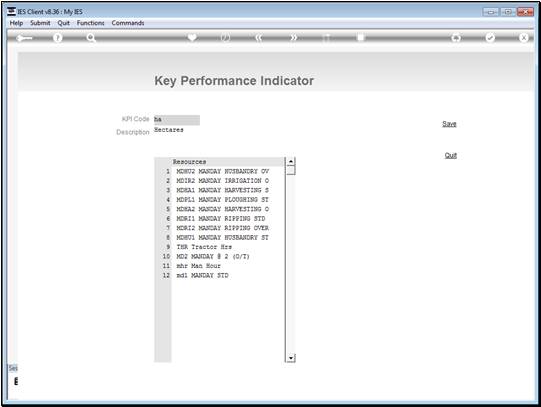This screenshot has height=407, width=541.
Task: Open the help question mark icon
Action: tap(58, 38)
